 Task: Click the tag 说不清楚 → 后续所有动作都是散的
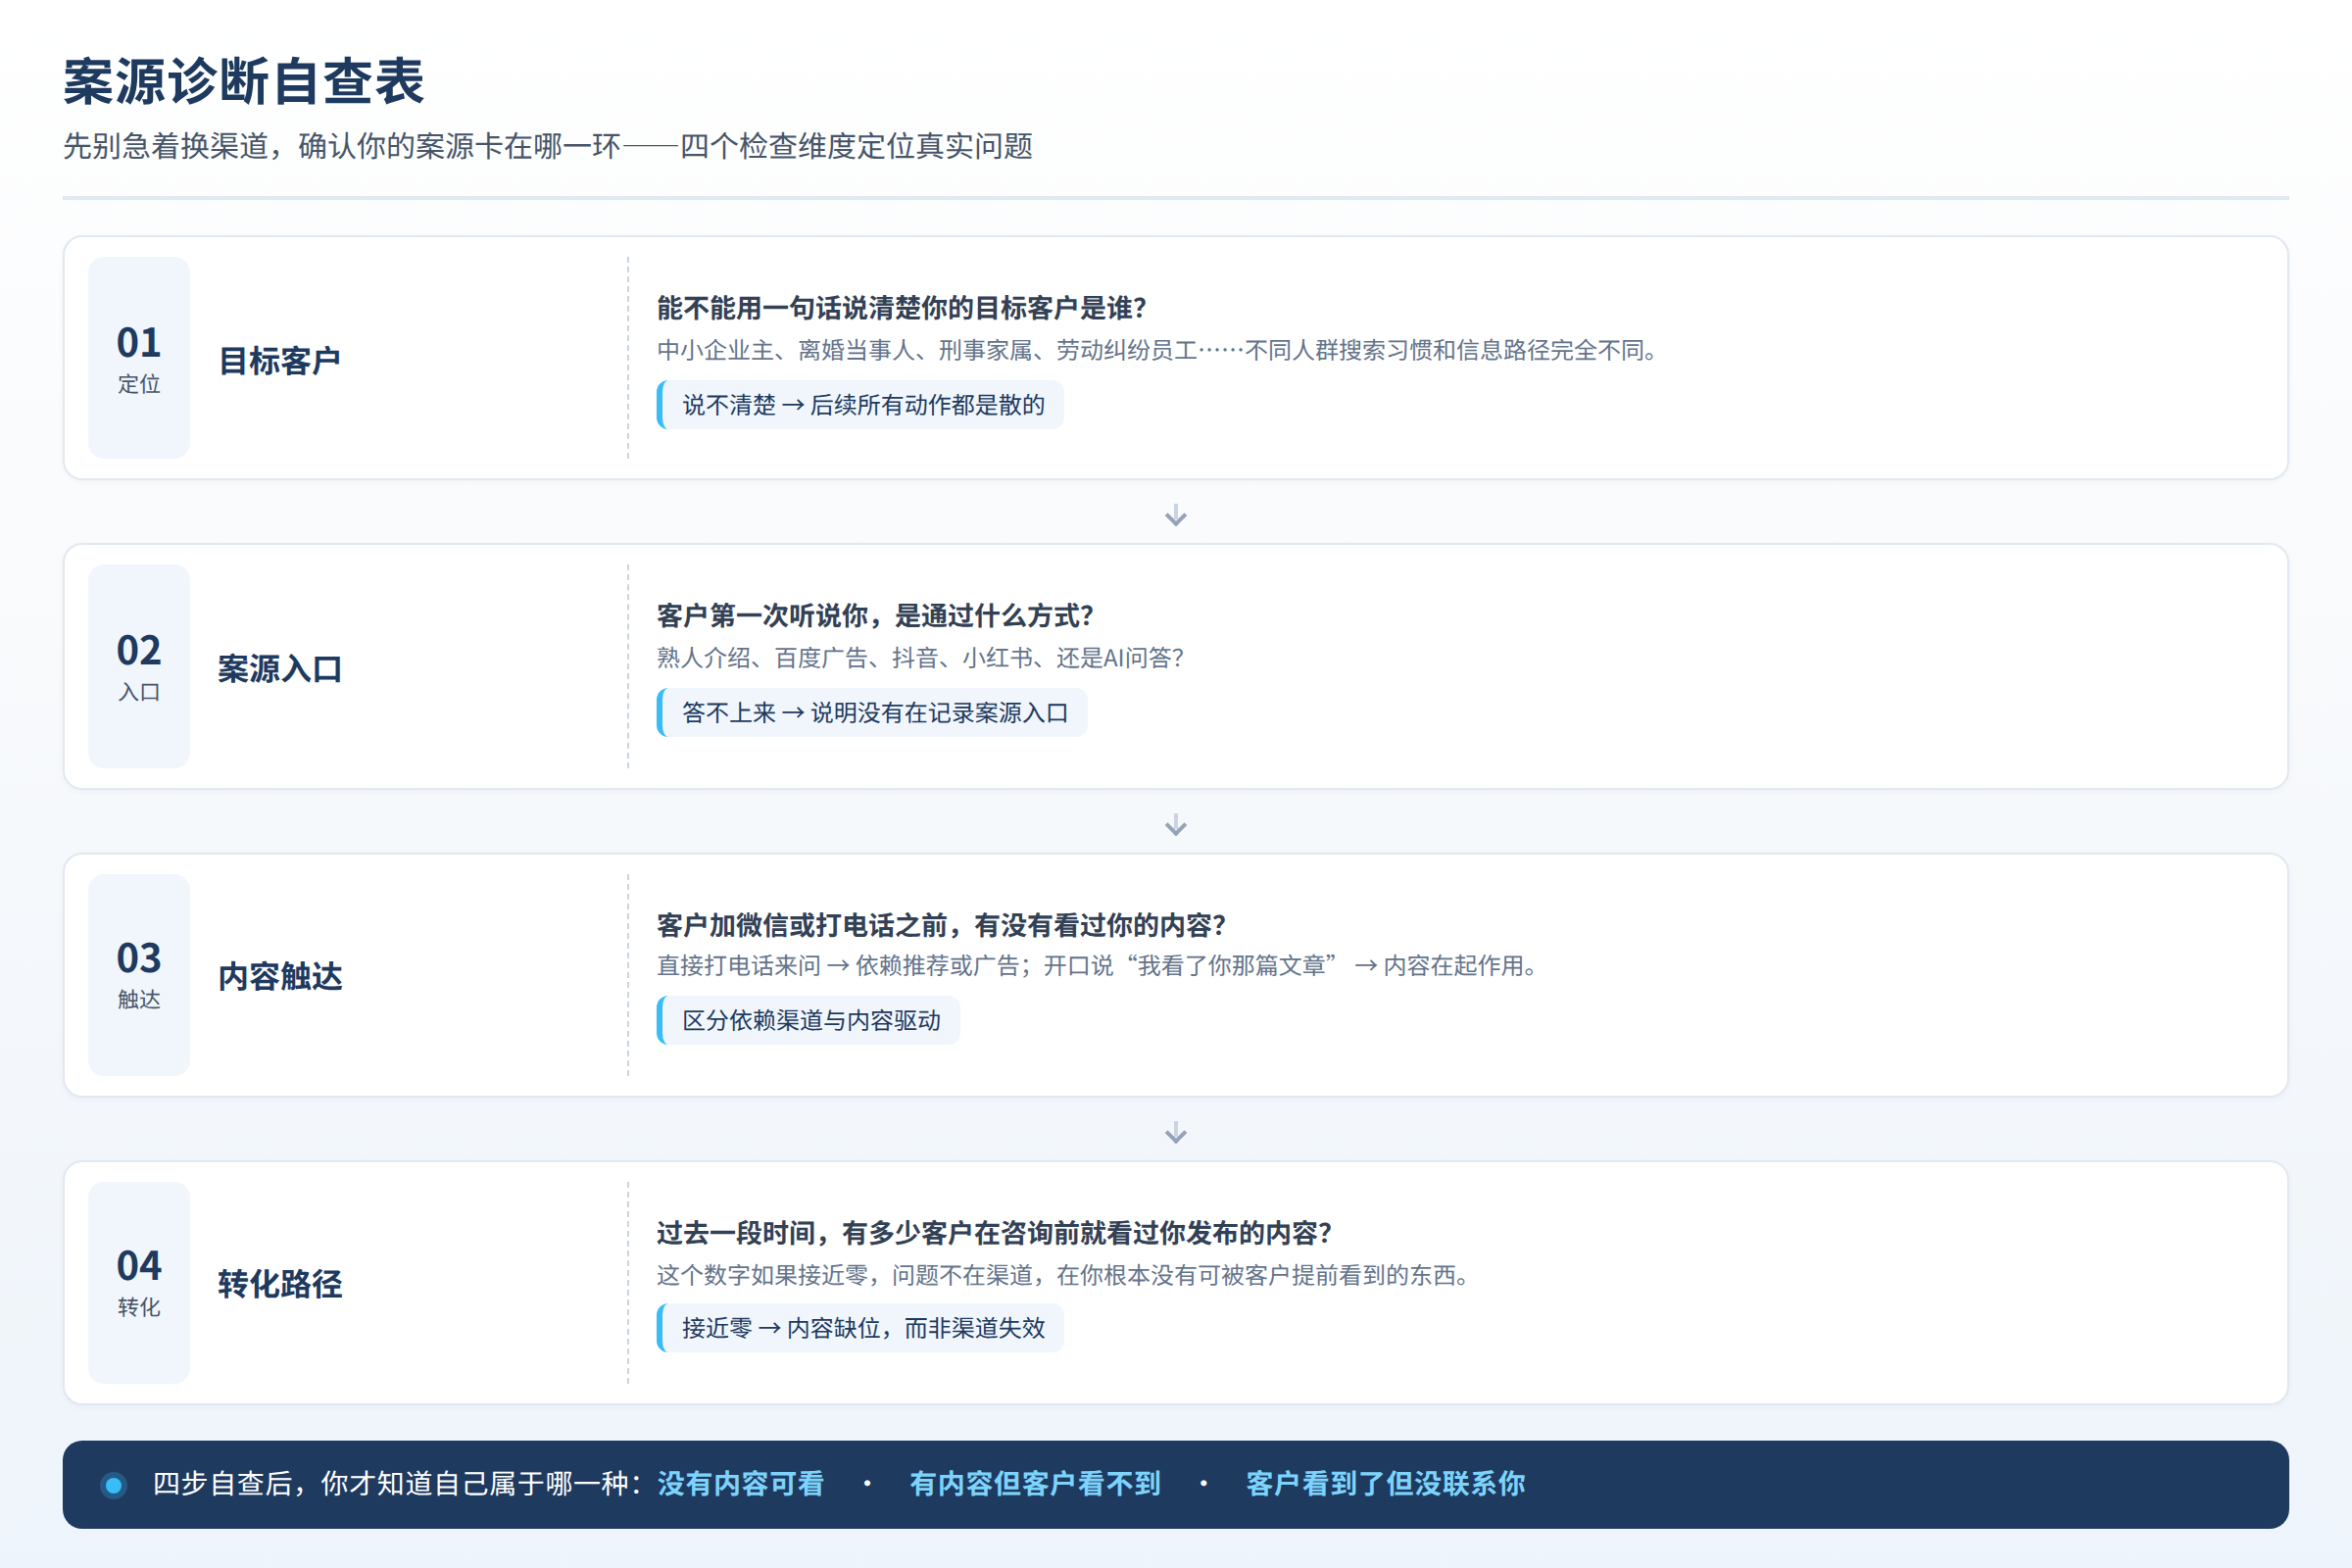[860, 405]
